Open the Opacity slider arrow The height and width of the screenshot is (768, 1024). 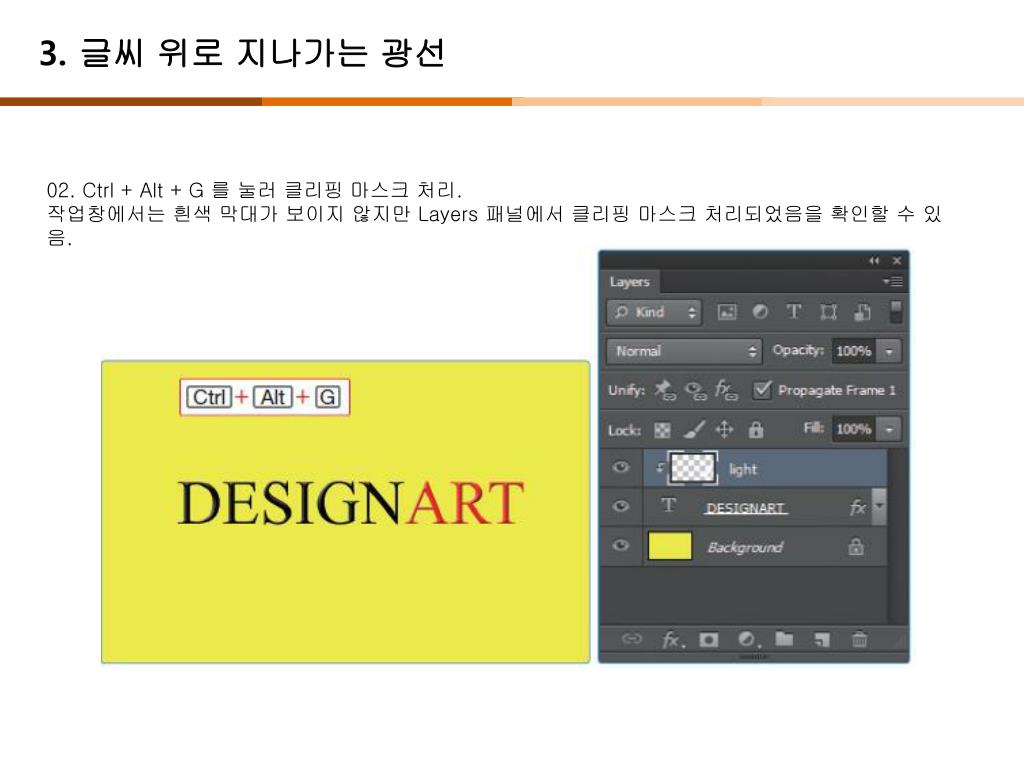point(889,351)
